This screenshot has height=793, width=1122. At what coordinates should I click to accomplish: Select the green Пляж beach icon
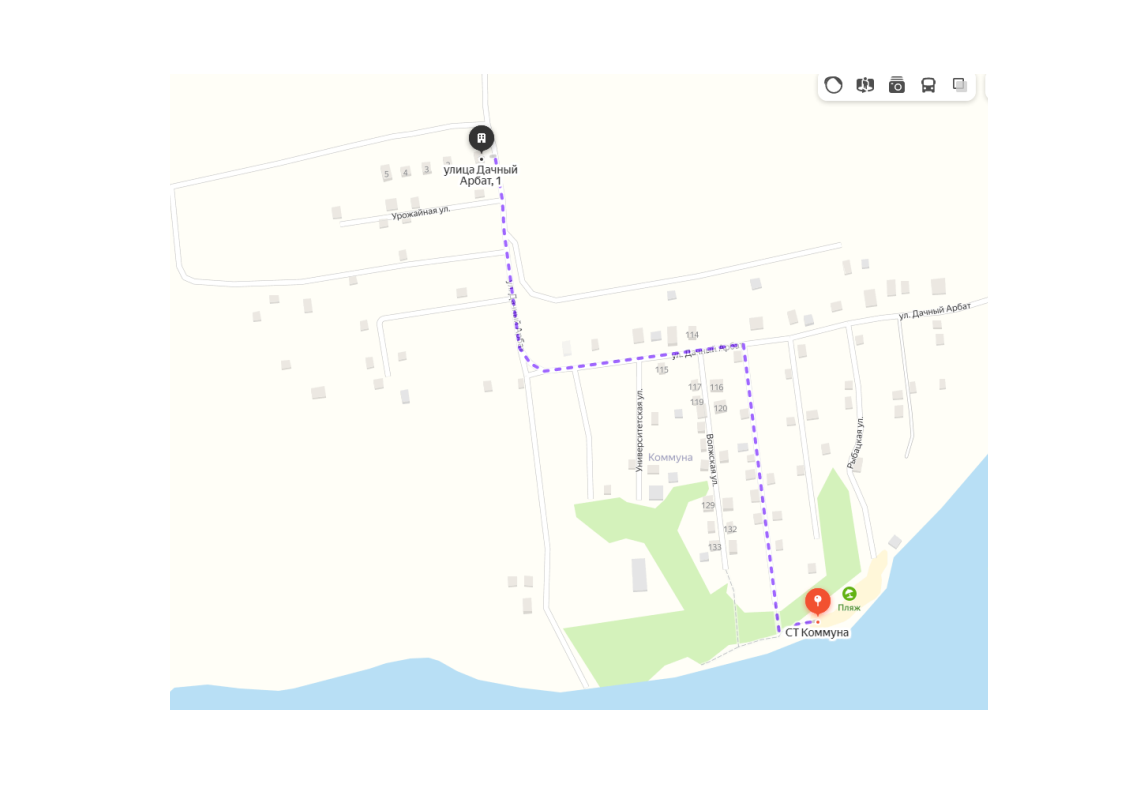[849, 593]
